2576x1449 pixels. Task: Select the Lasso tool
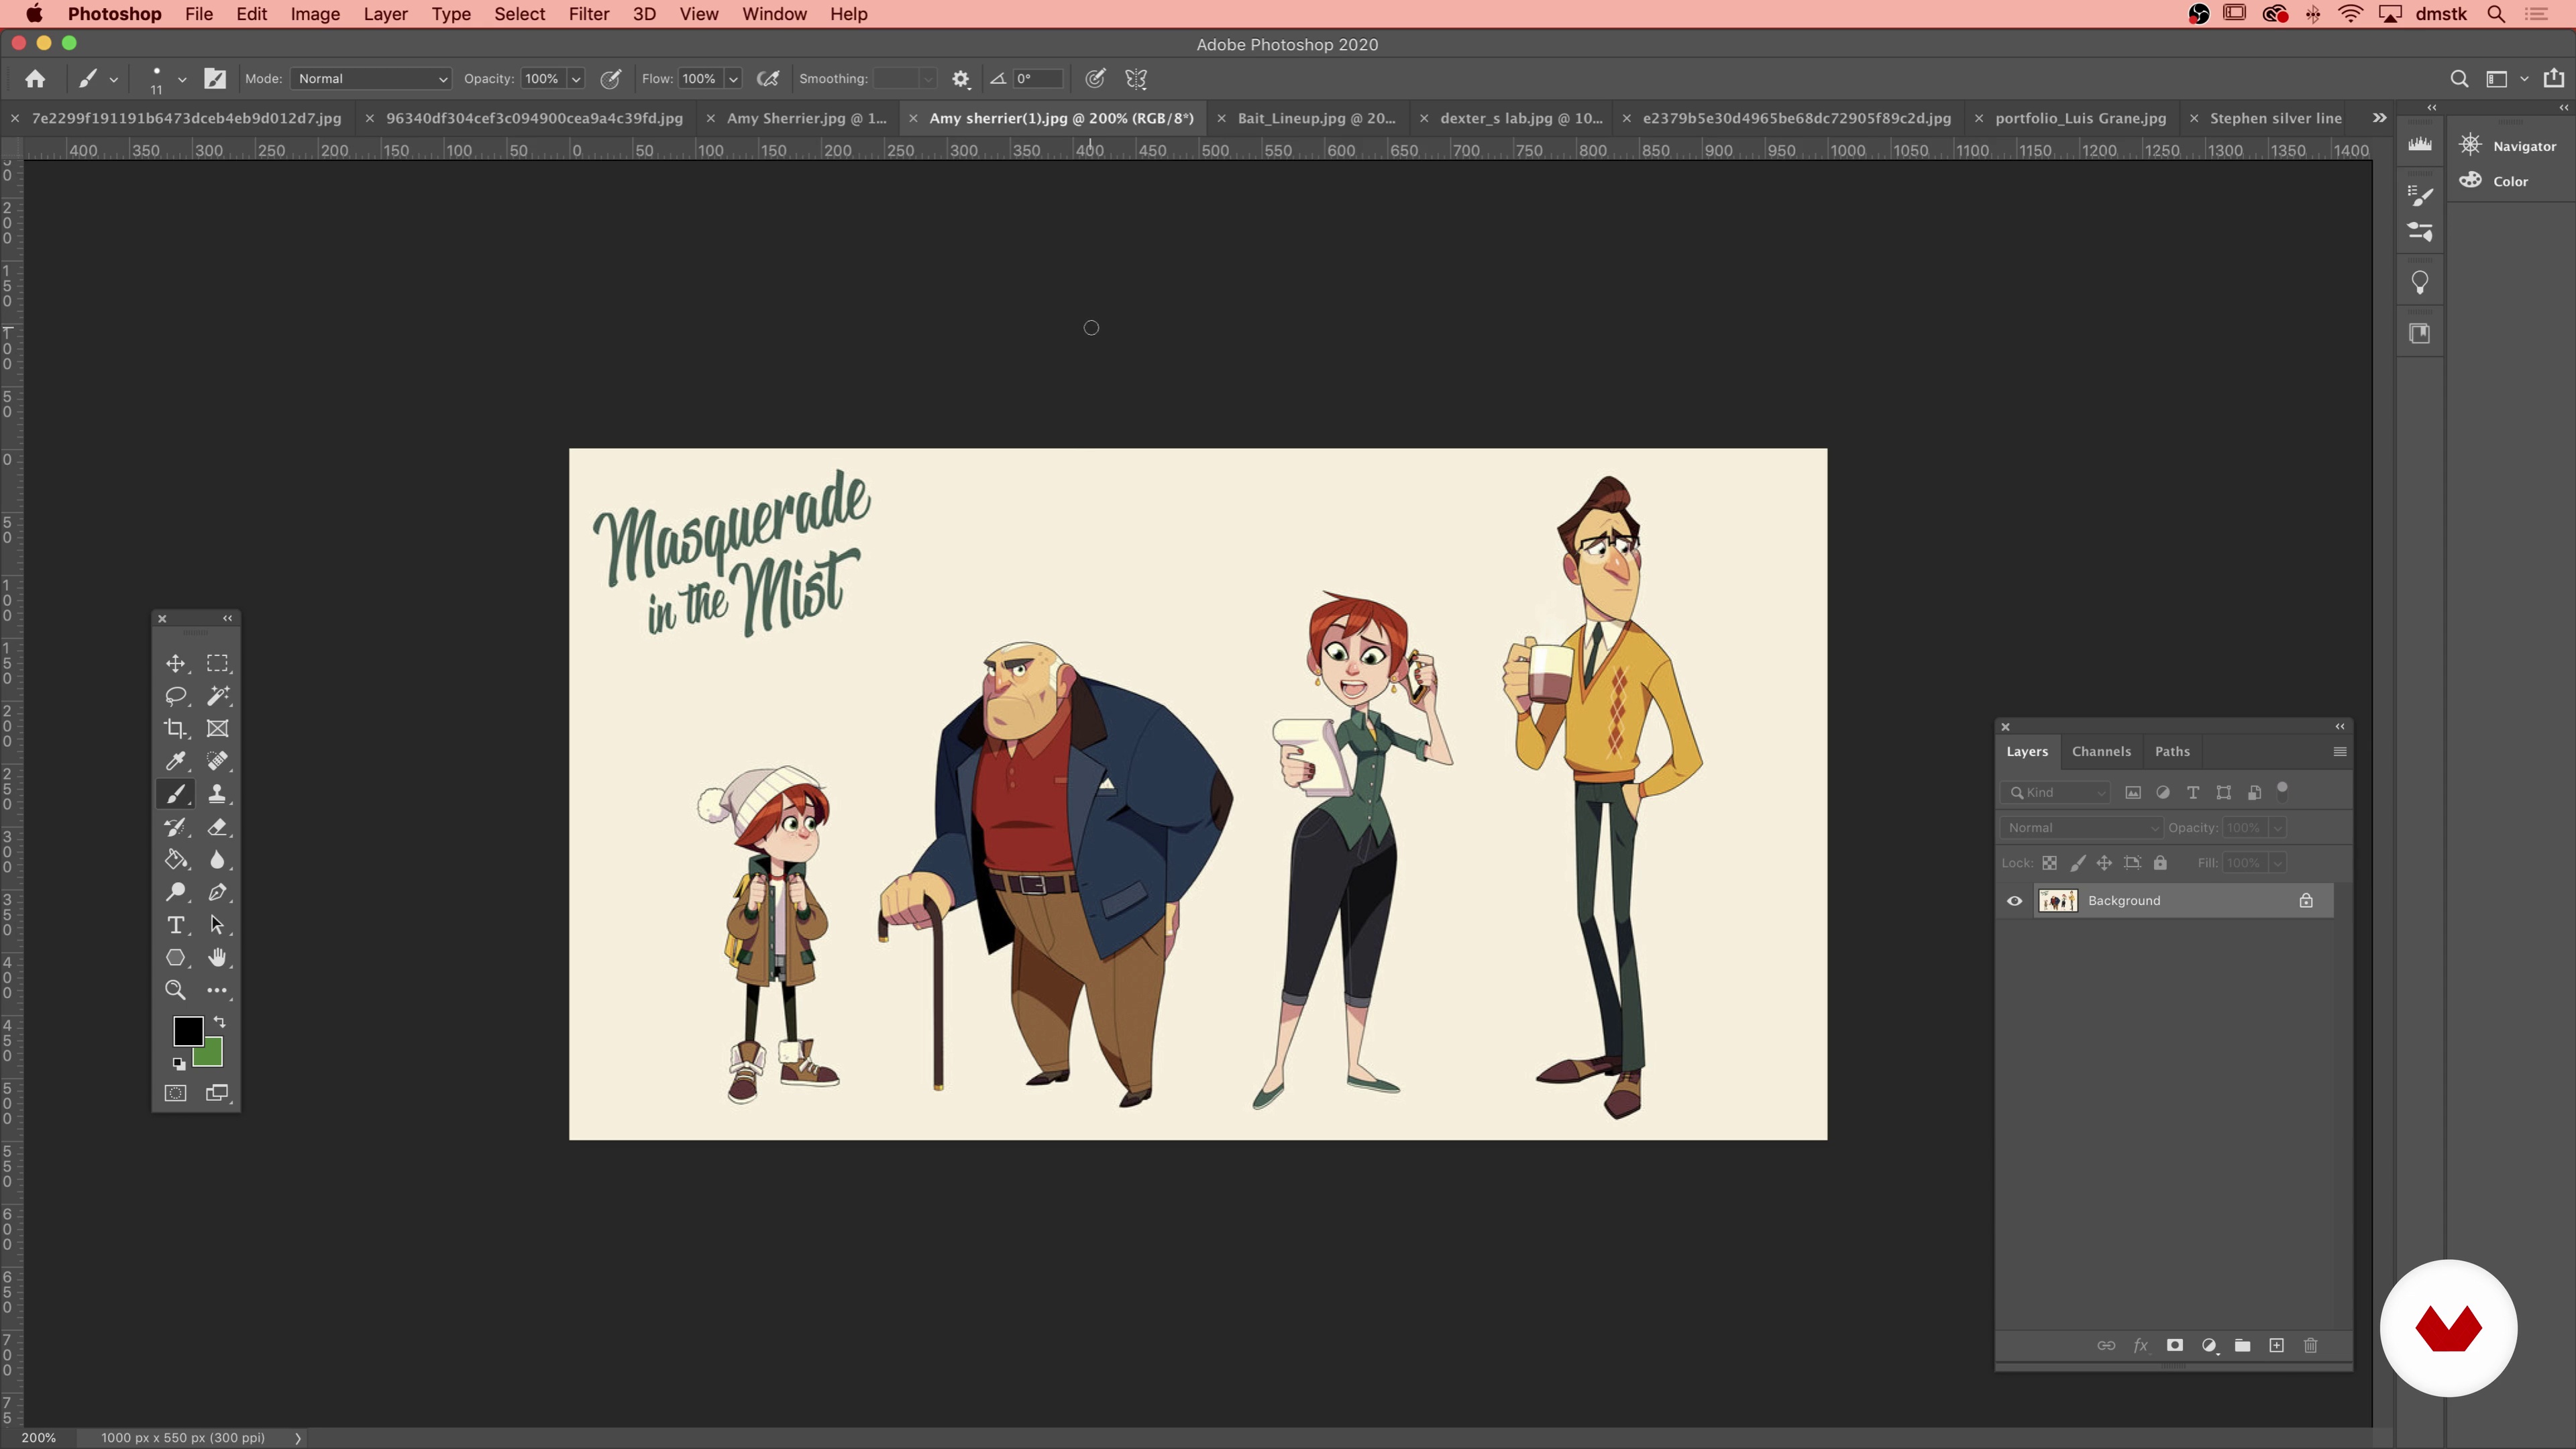(x=175, y=696)
